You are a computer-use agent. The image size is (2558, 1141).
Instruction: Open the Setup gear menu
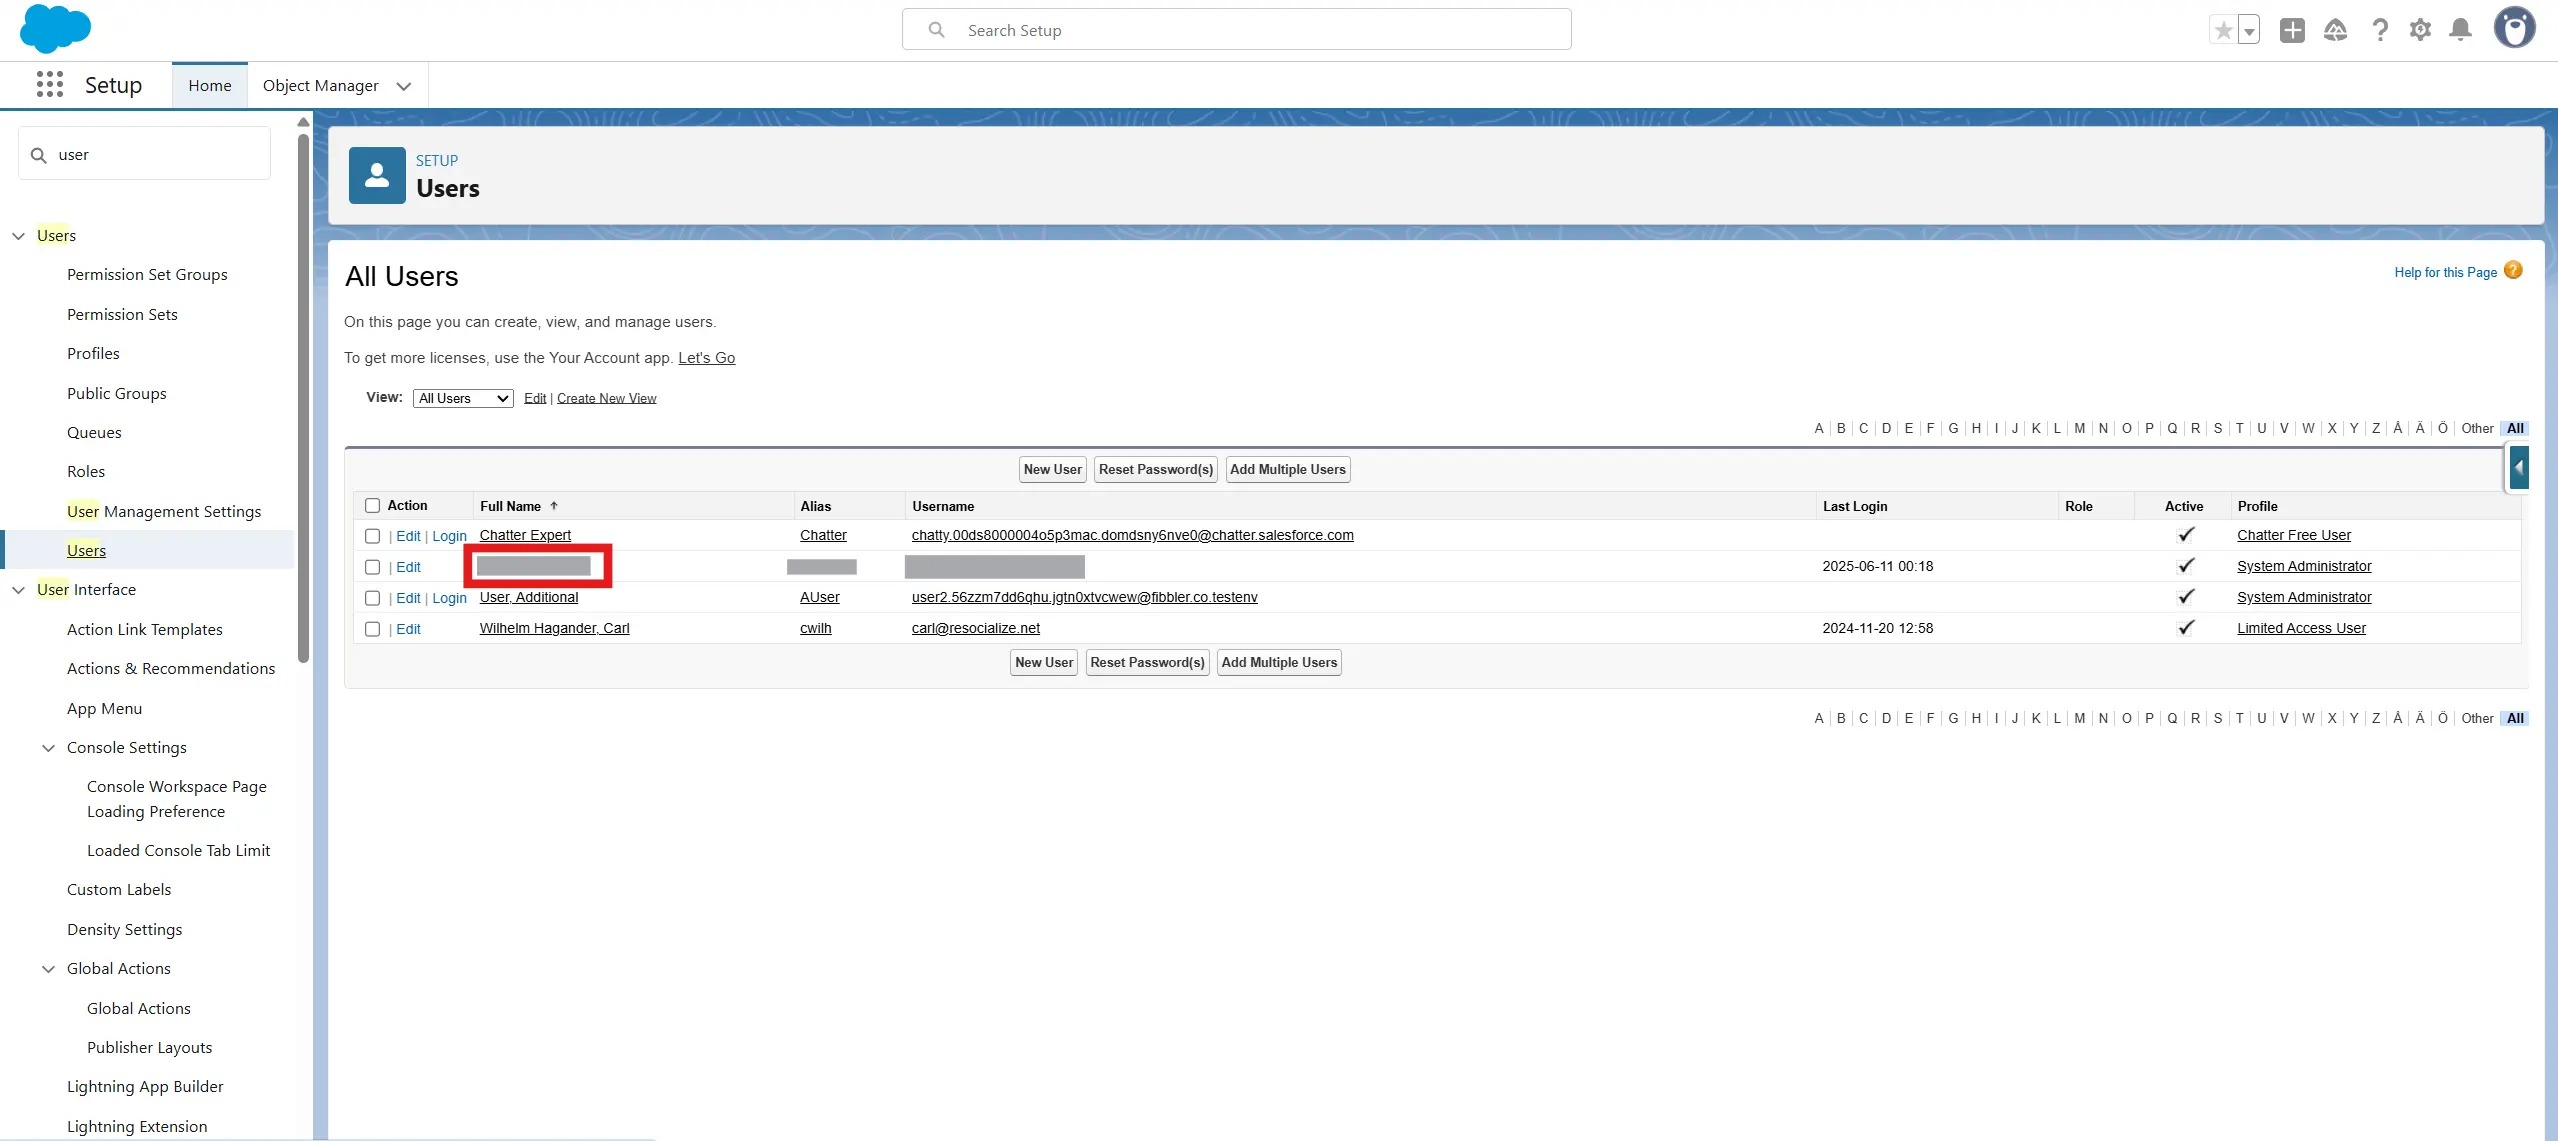[2420, 30]
